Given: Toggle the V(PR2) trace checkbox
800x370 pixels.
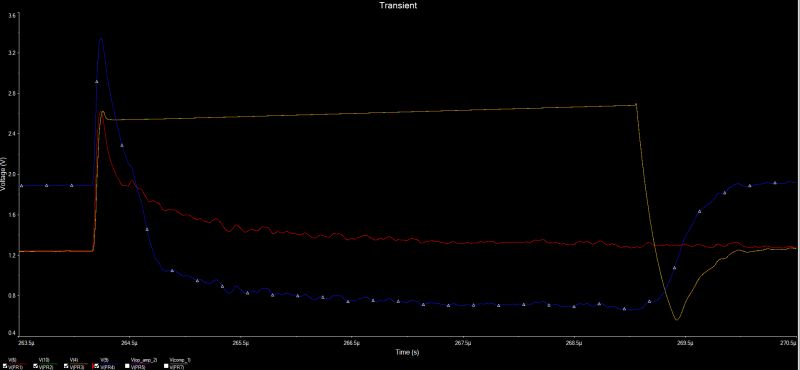Looking at the screenshot, I should [x=35, y=366].
